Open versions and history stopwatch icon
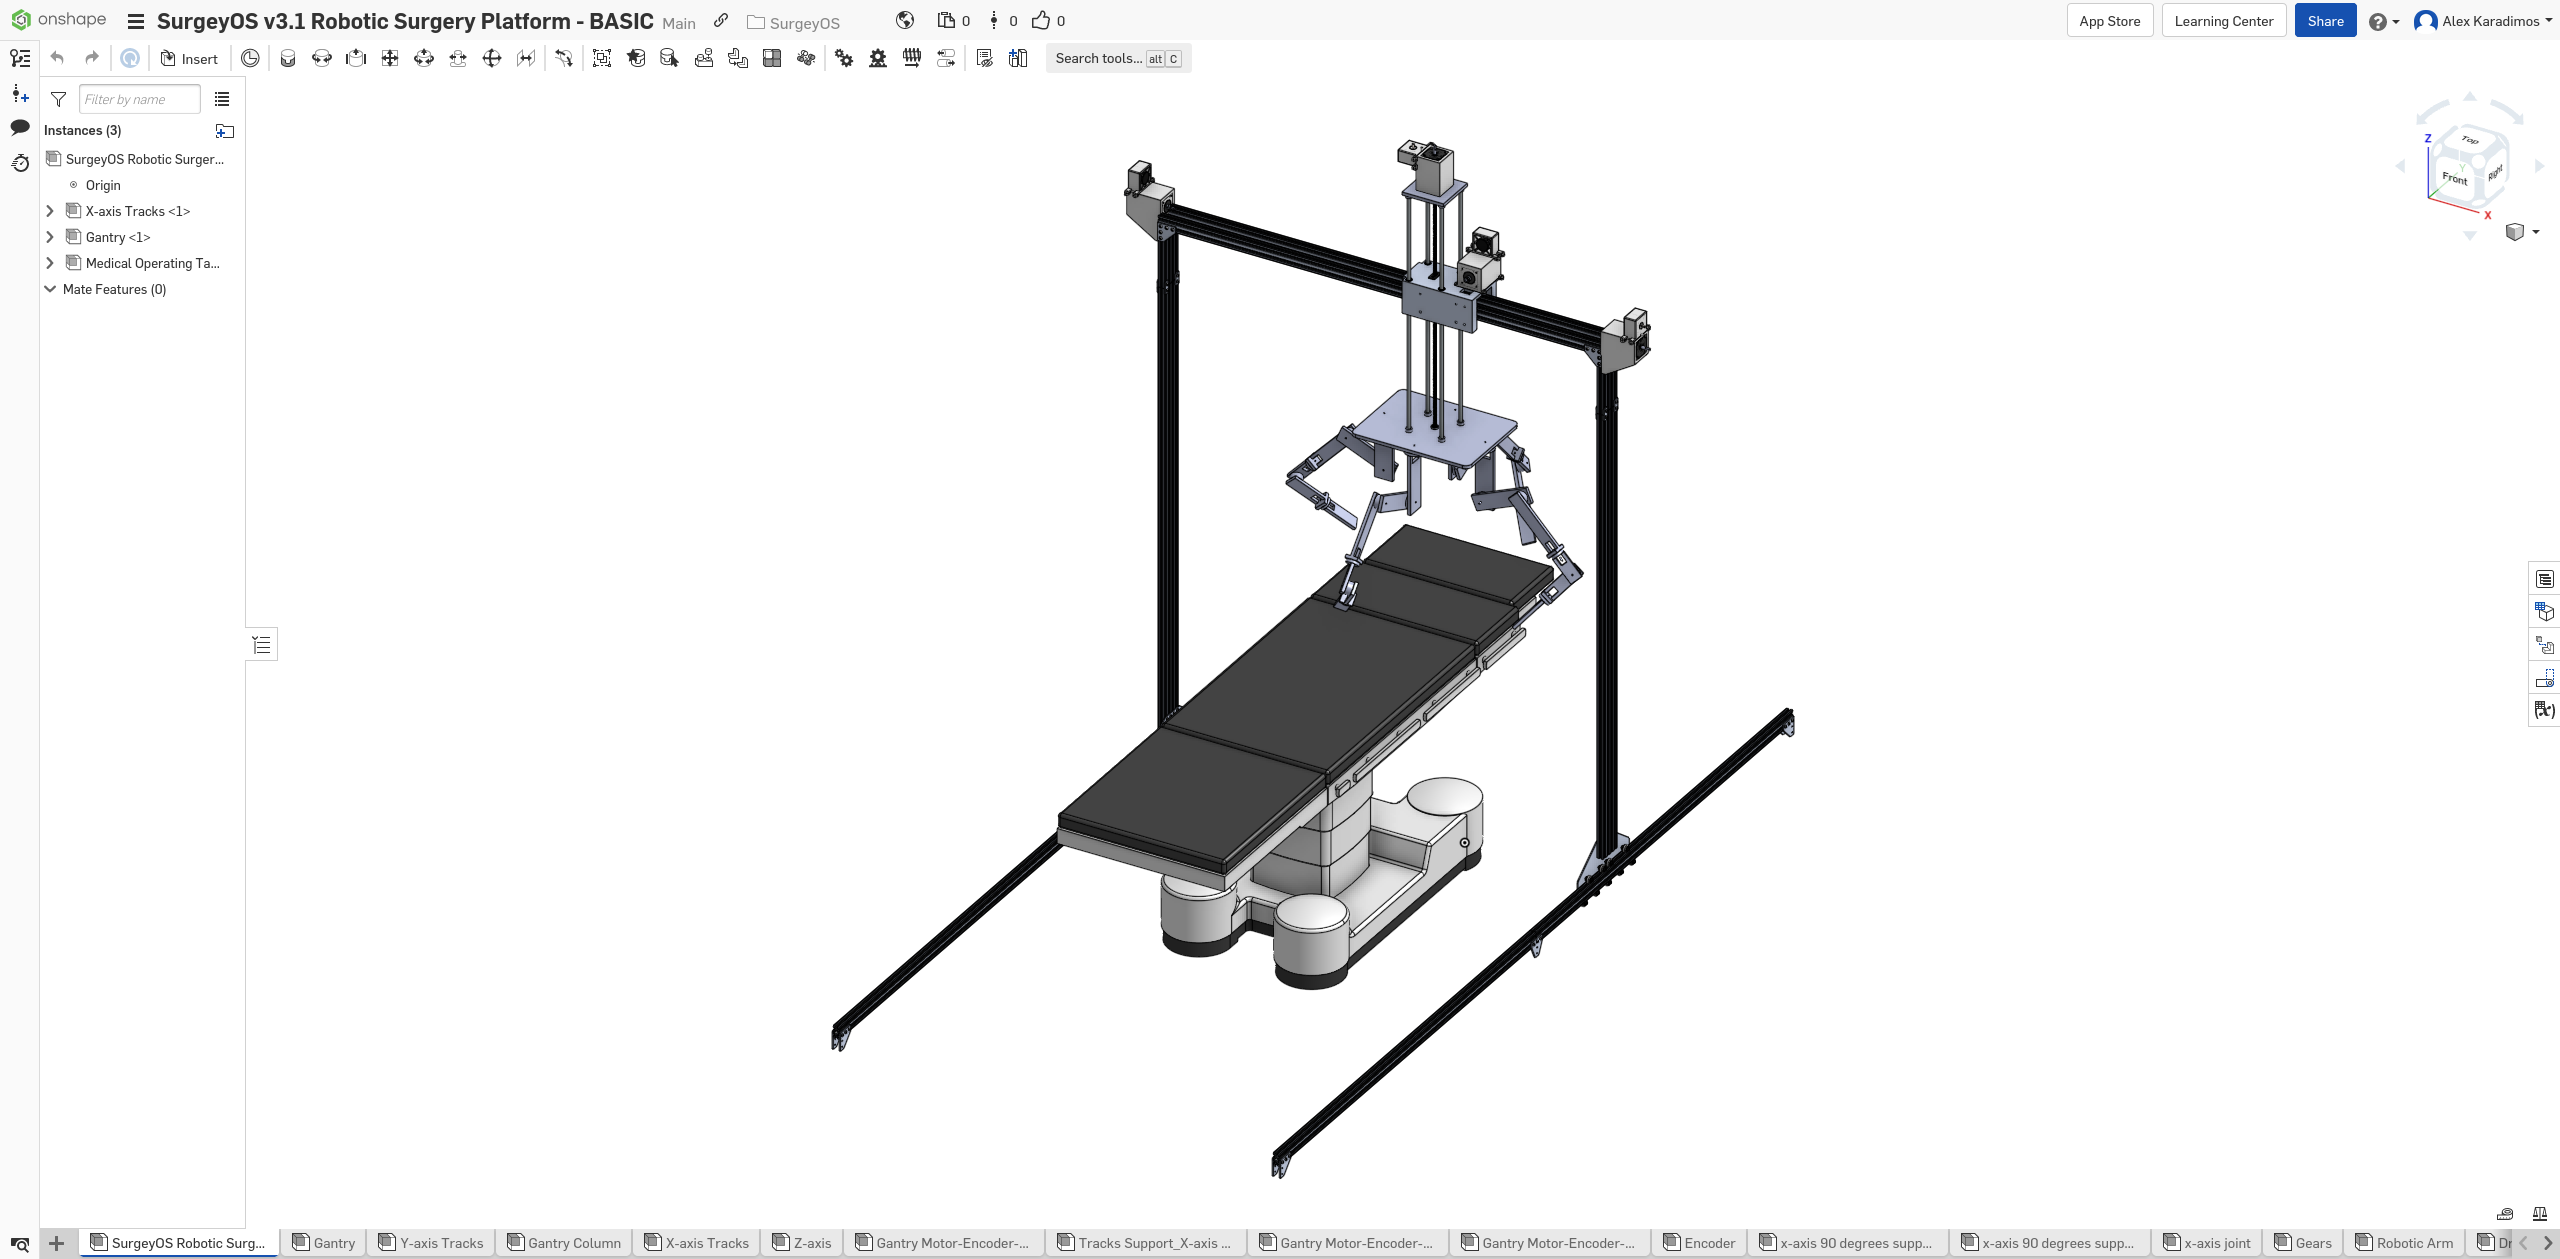 point(20,162)
